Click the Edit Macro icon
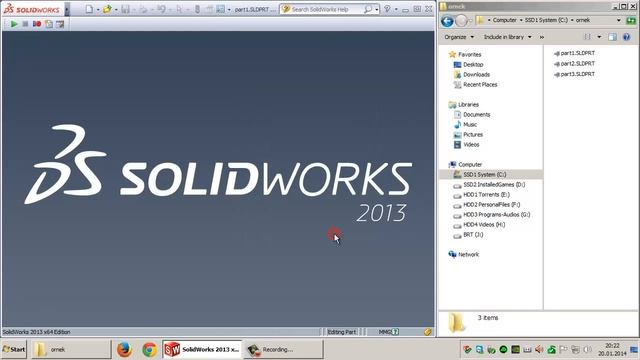This screenshot has height=360, width=640. coord(60,24)
